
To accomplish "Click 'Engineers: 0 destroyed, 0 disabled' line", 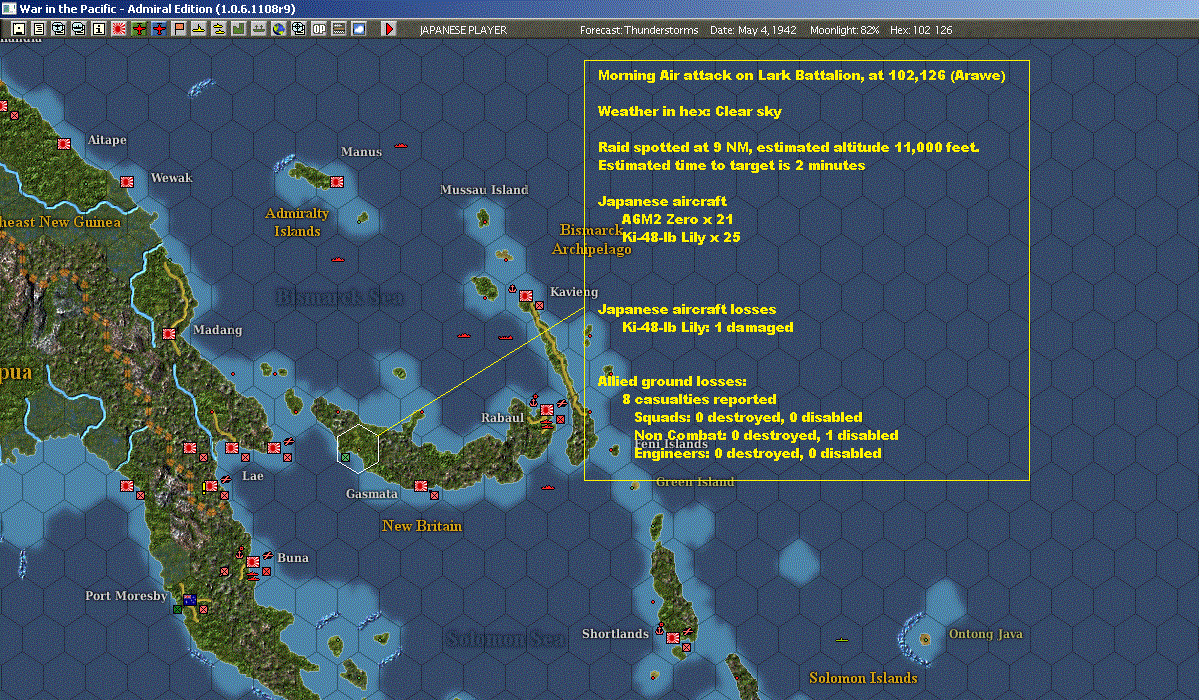I will click(758, 454).
